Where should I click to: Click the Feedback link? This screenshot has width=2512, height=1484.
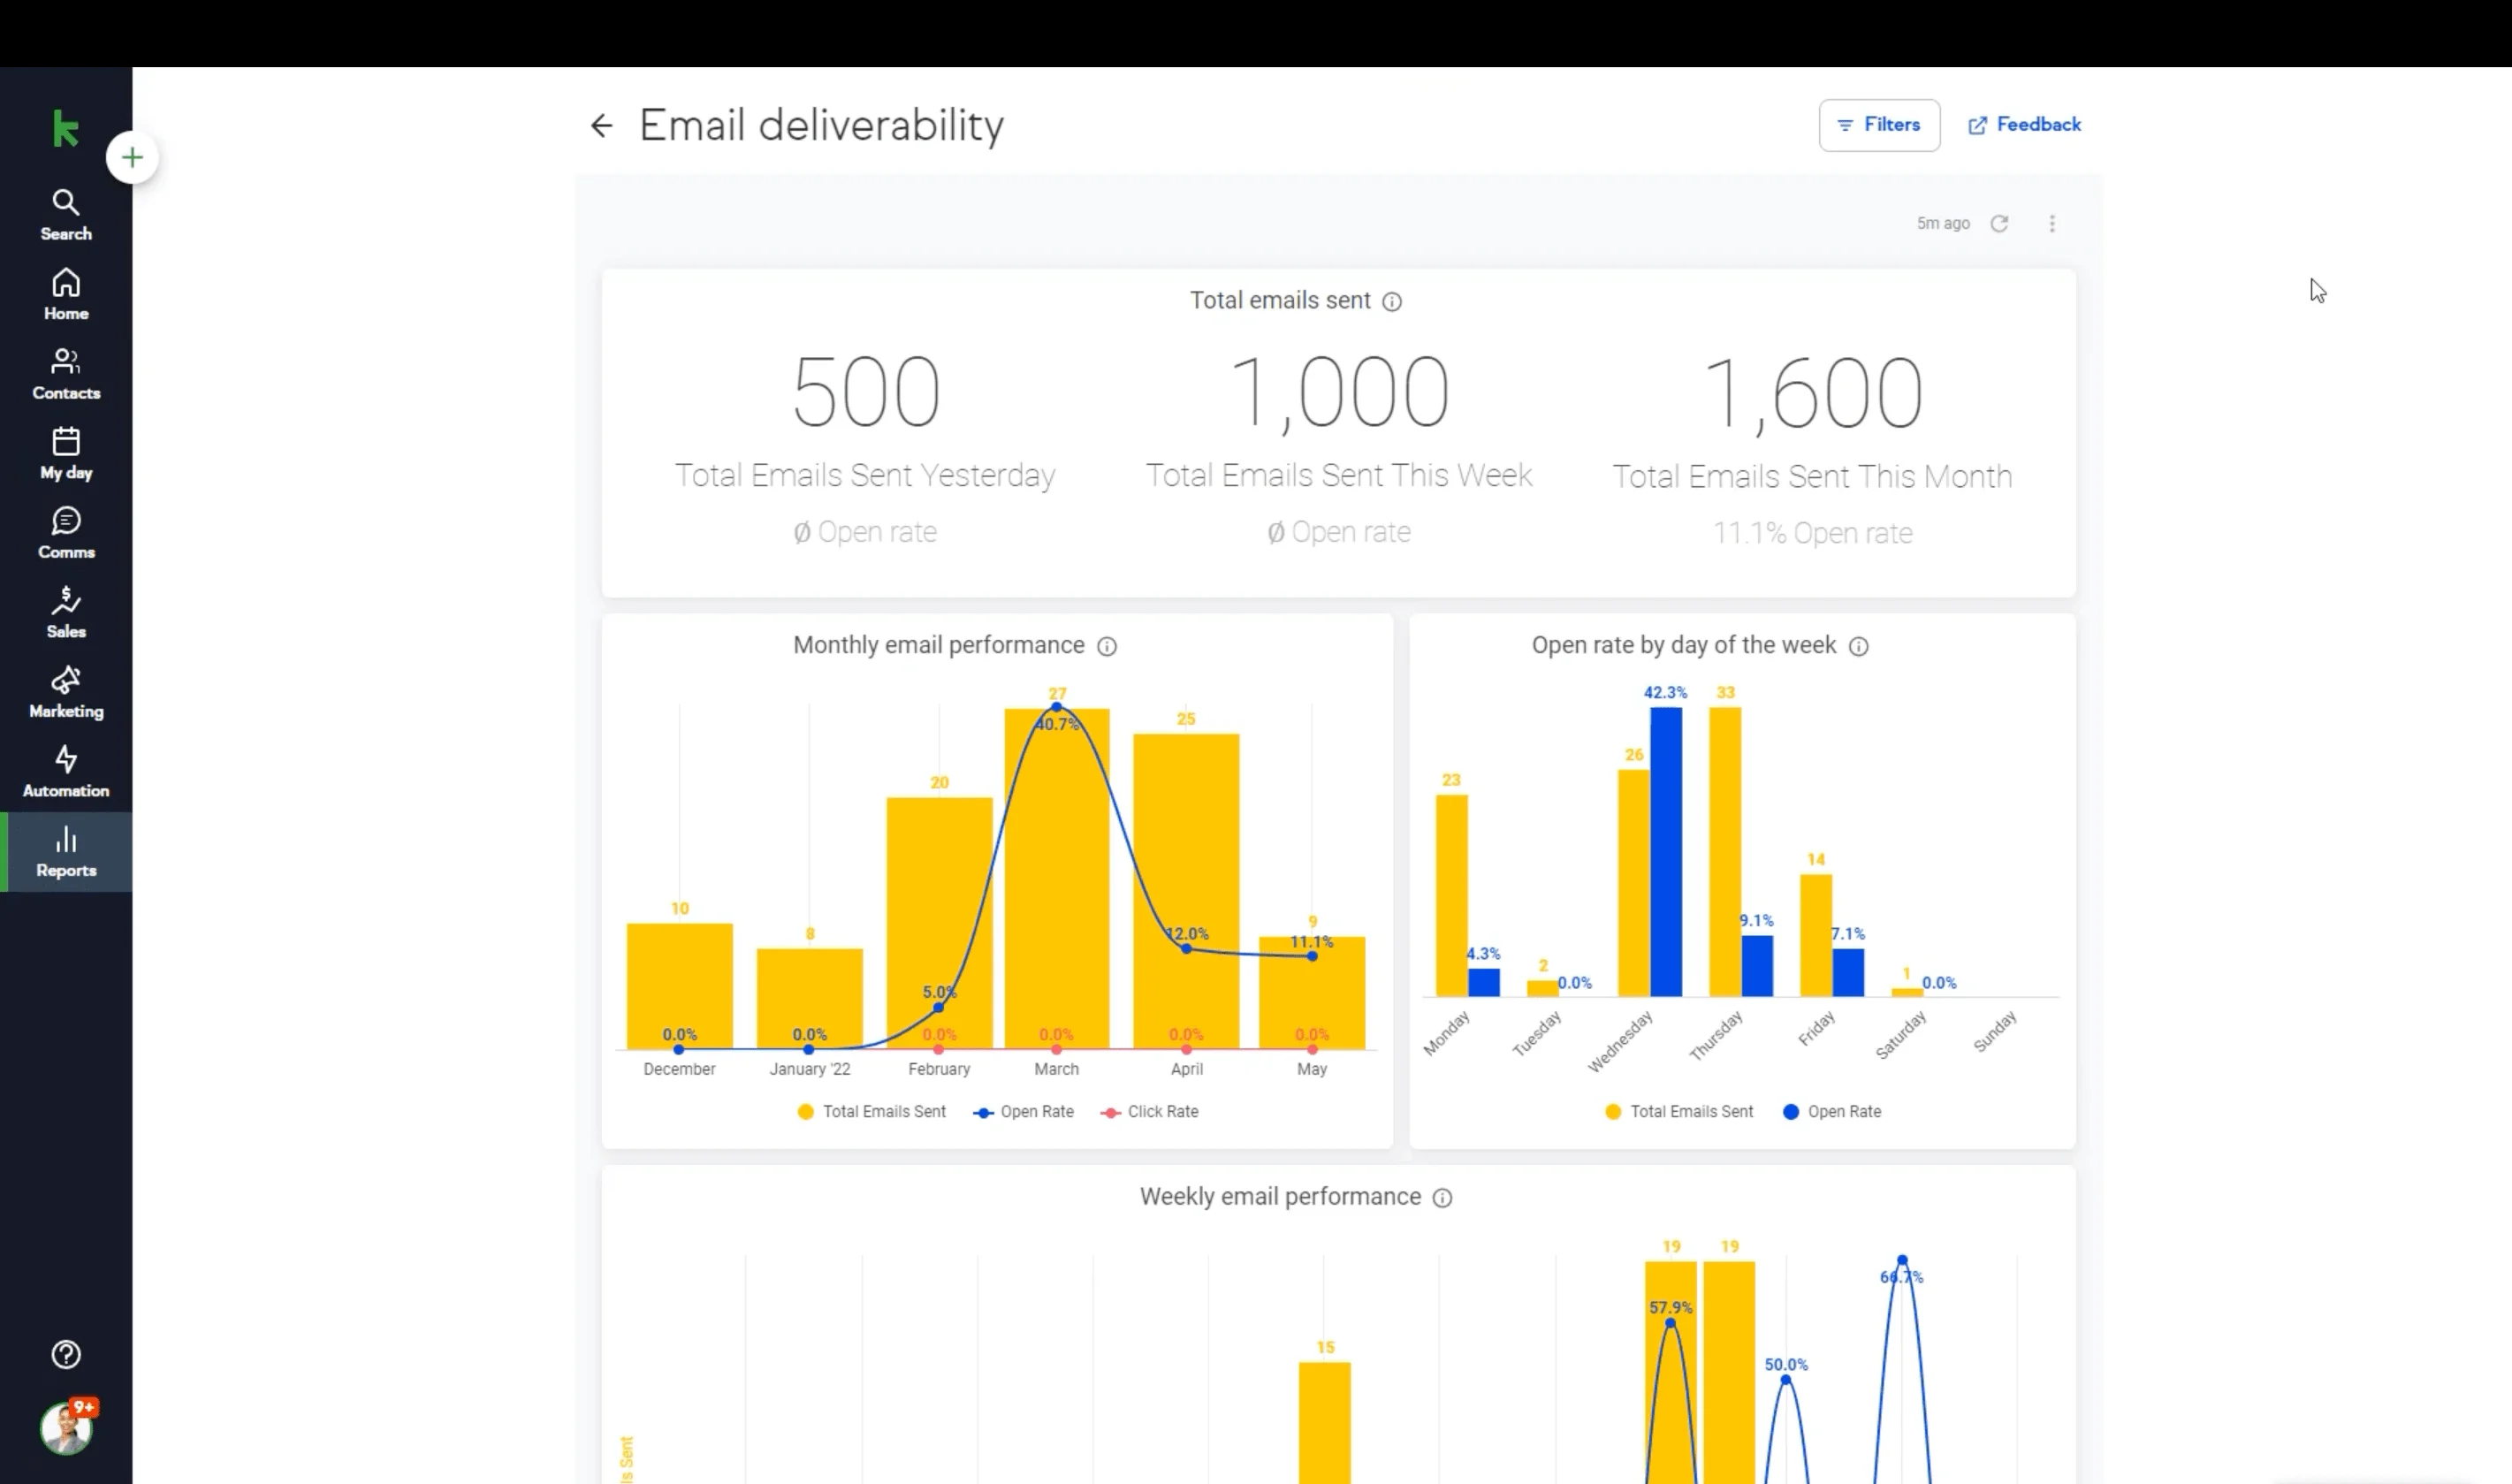(2024, 125)
